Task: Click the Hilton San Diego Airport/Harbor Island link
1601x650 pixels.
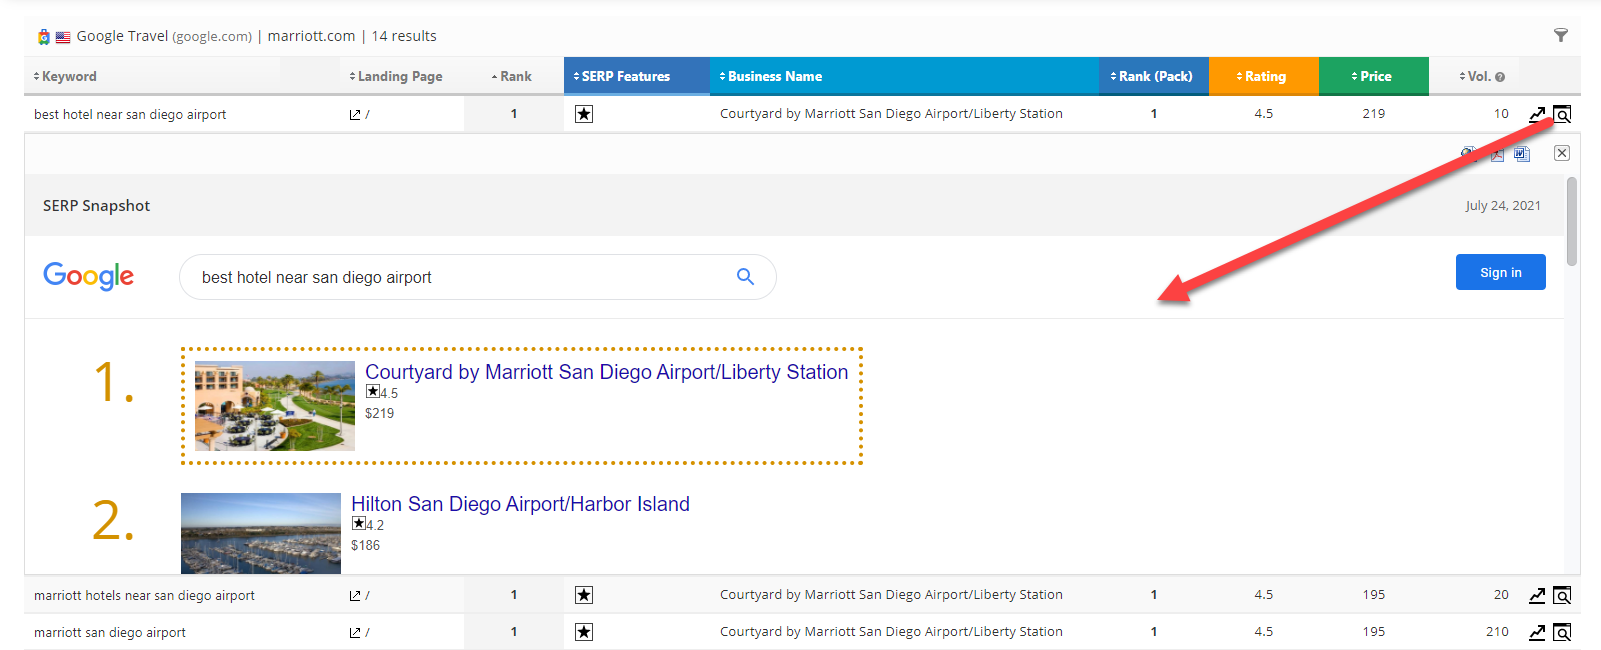Action: tap(520, 504)
